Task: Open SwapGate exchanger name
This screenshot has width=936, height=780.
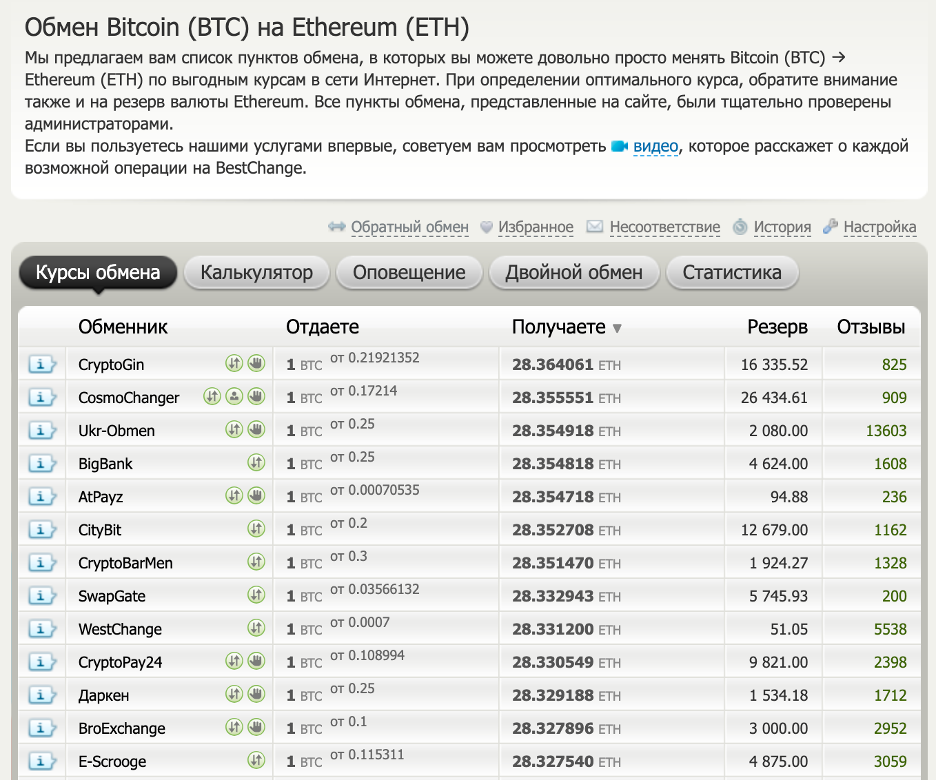Action: [x=112, y=596]
